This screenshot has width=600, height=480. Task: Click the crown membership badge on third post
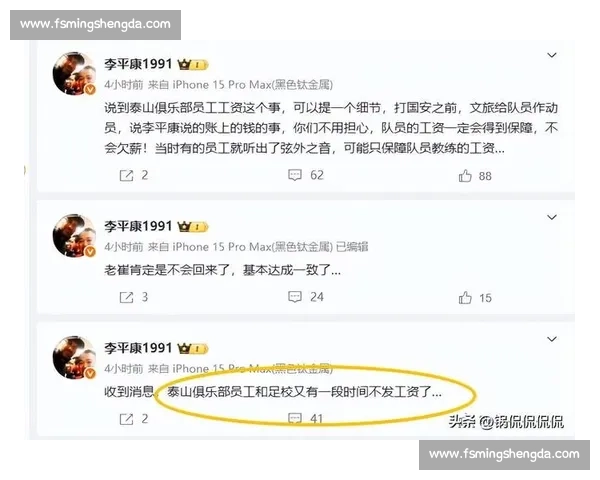[x=193, y=349]
